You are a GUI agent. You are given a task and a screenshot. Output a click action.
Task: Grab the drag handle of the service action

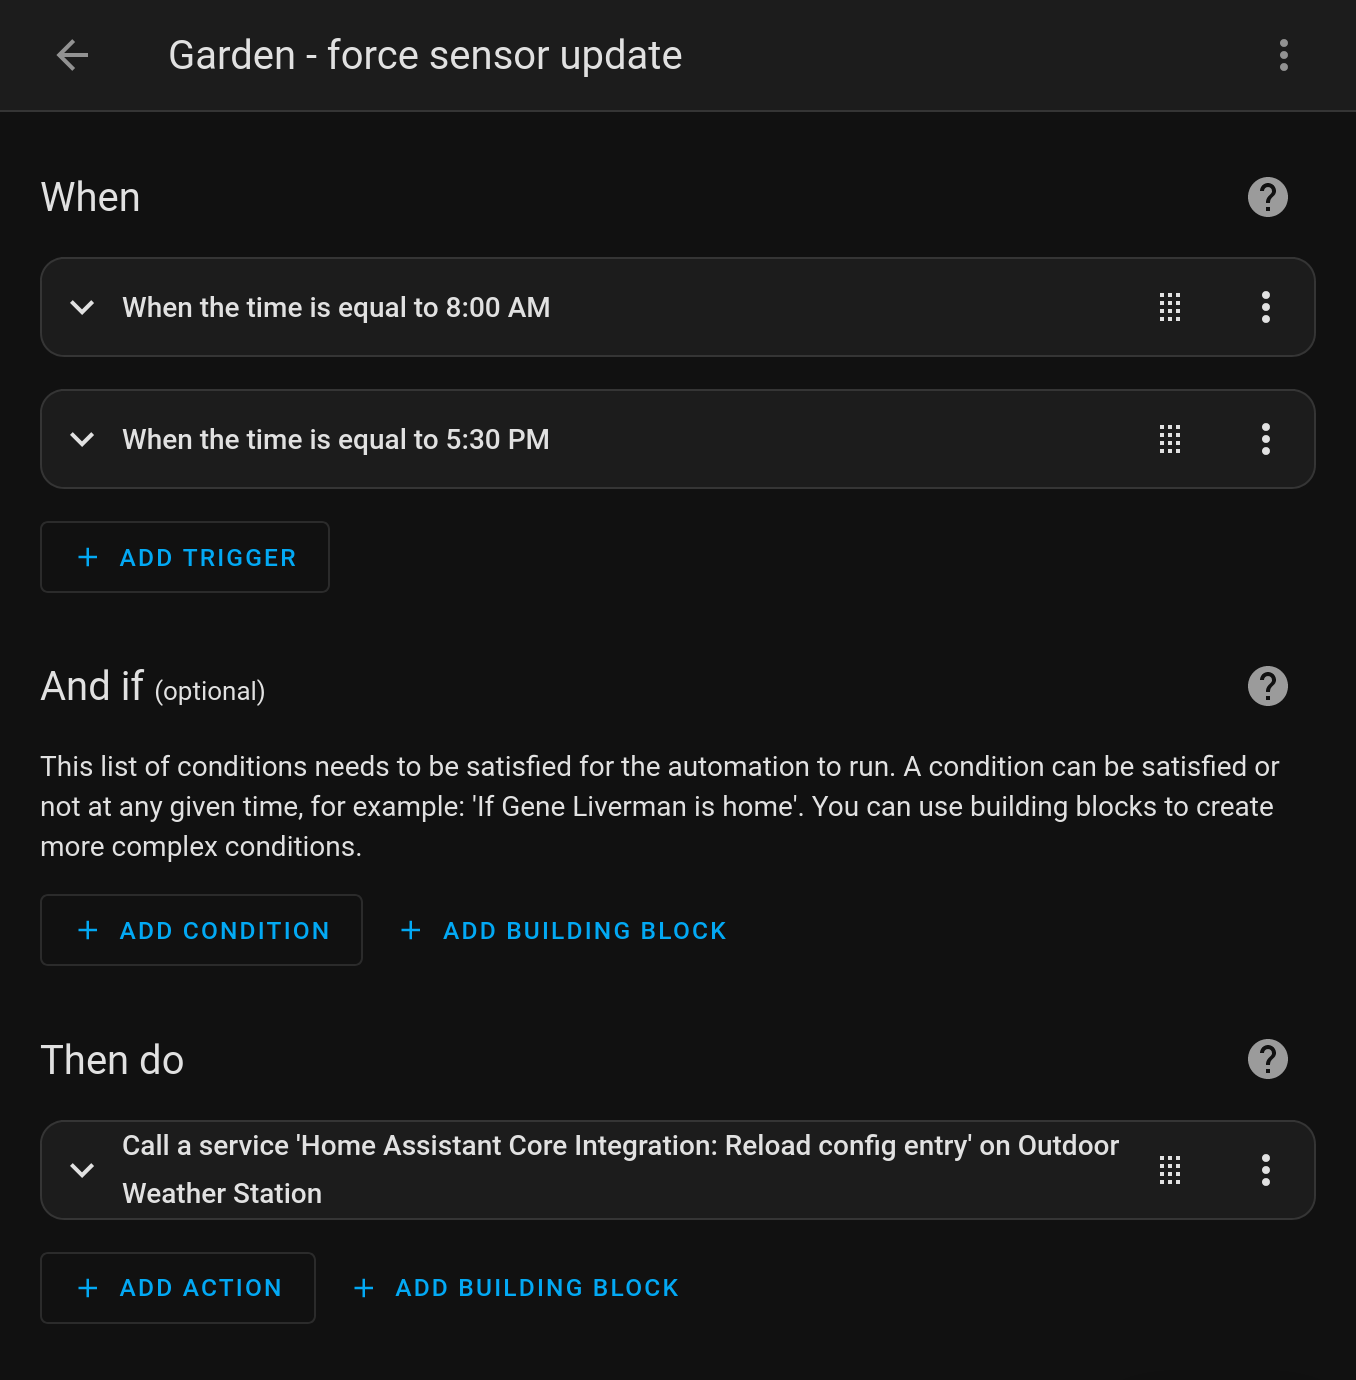(x=1170, y=1170)
